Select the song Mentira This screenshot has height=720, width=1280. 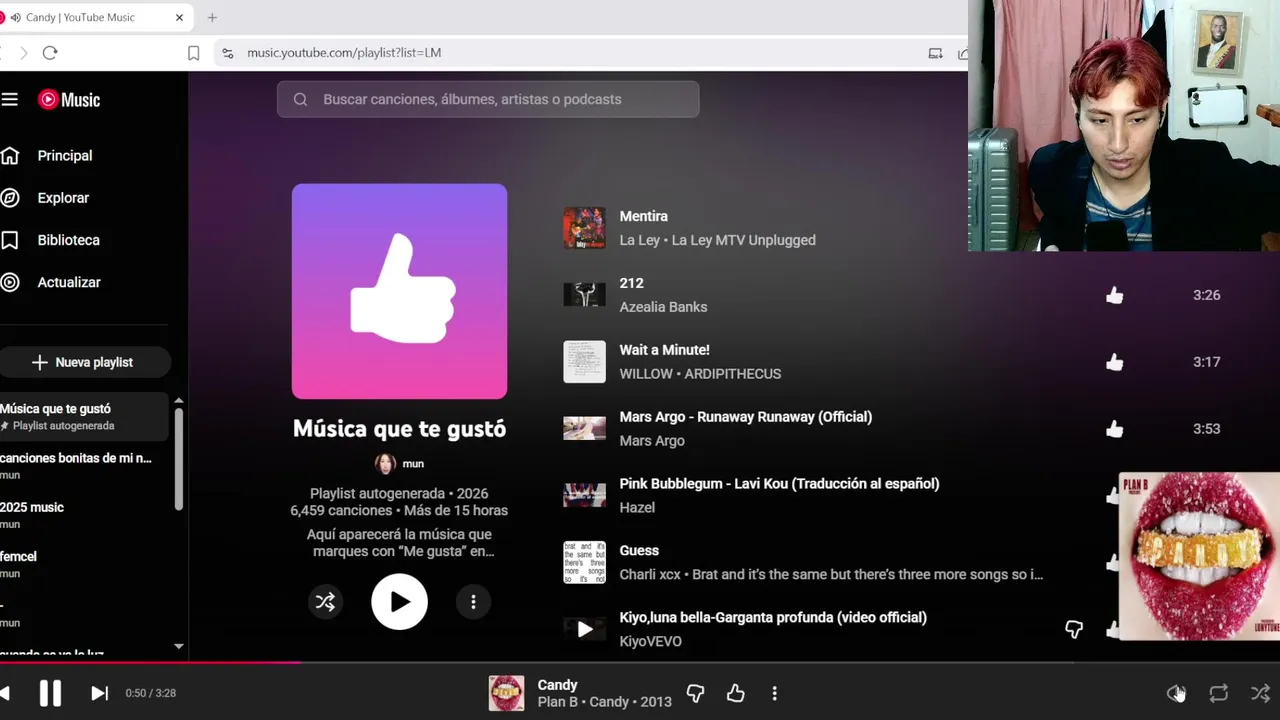coord(643,216)
